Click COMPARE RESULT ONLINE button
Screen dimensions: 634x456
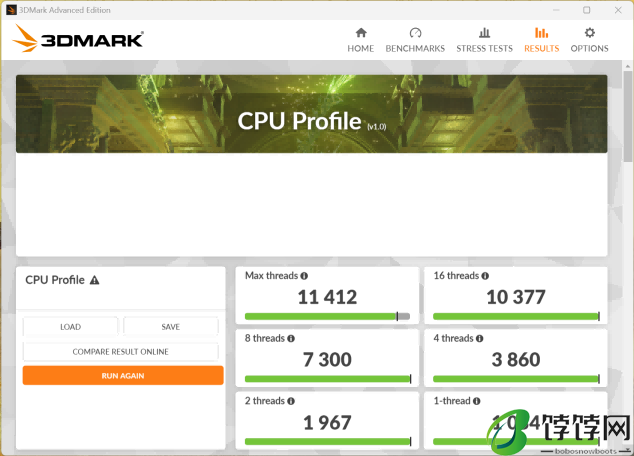point(120,352)
